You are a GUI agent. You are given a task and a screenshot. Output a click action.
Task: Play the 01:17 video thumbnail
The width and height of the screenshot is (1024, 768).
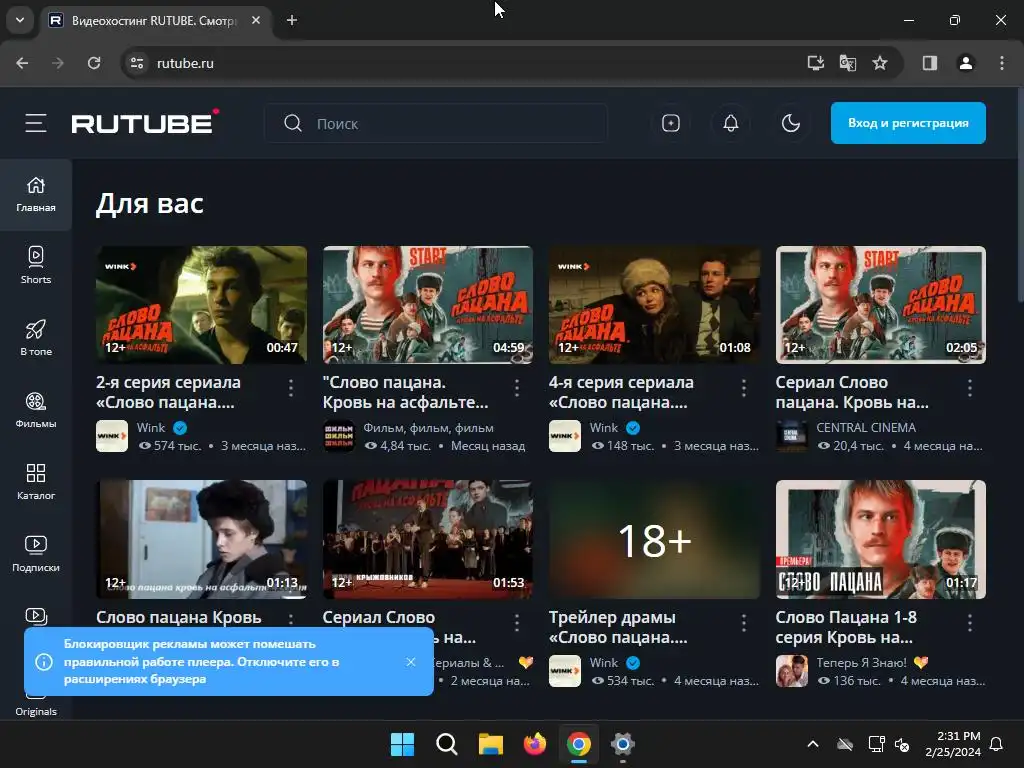coord(880,539)
